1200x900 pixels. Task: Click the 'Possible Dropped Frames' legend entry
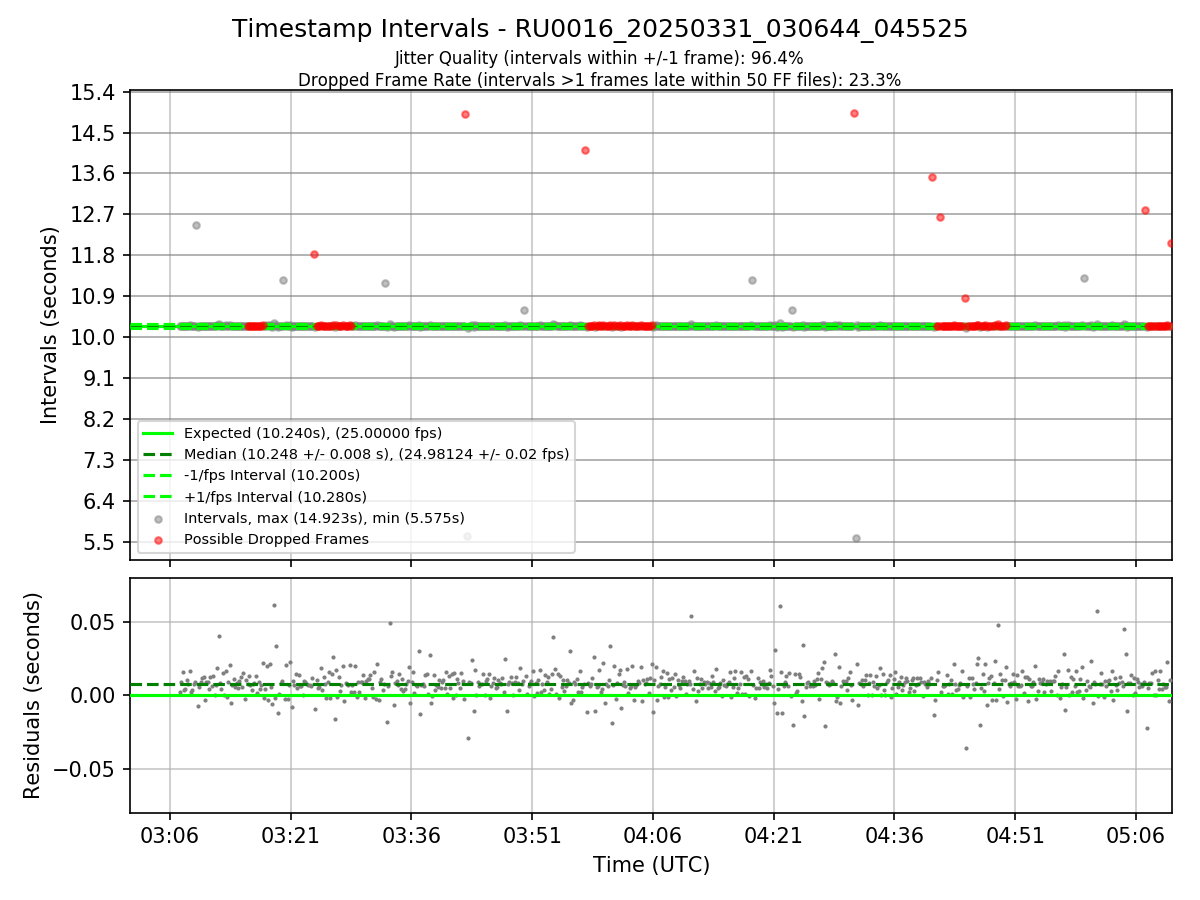276,539
